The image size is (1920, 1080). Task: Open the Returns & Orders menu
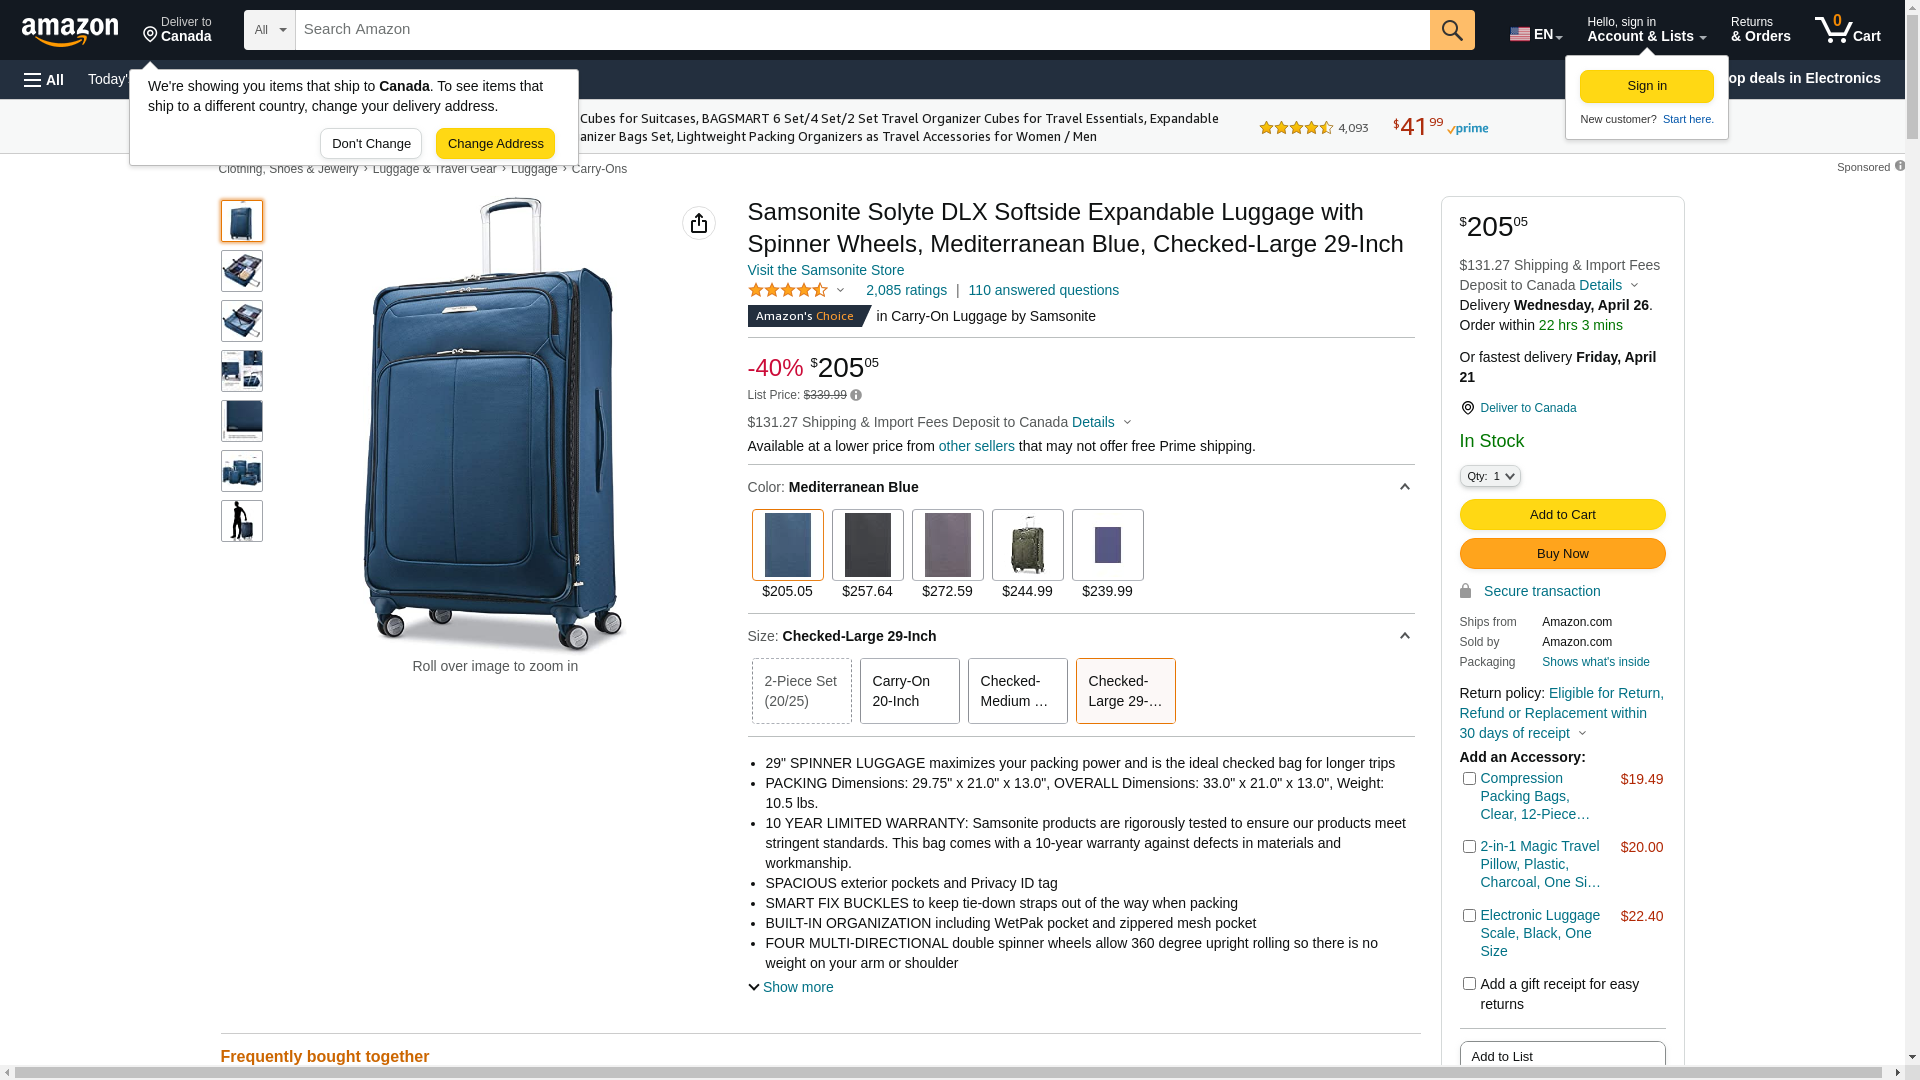coord(1760,30)
